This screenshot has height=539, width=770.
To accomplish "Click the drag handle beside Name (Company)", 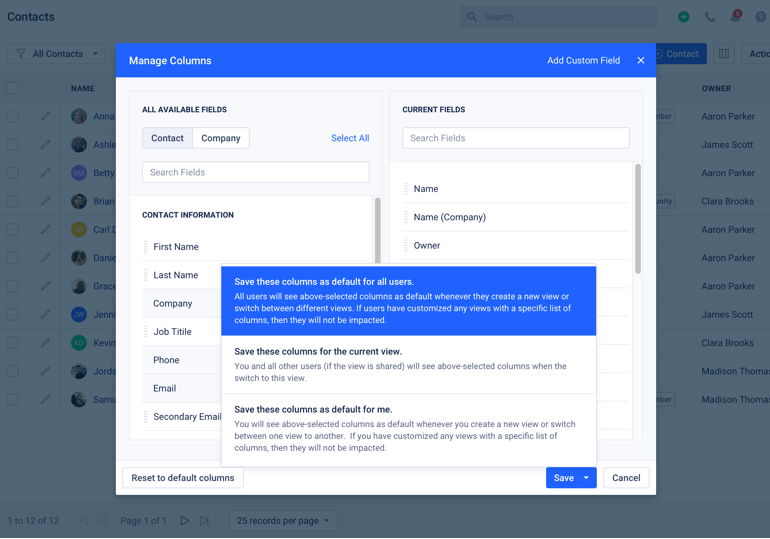I will point(406,217).
